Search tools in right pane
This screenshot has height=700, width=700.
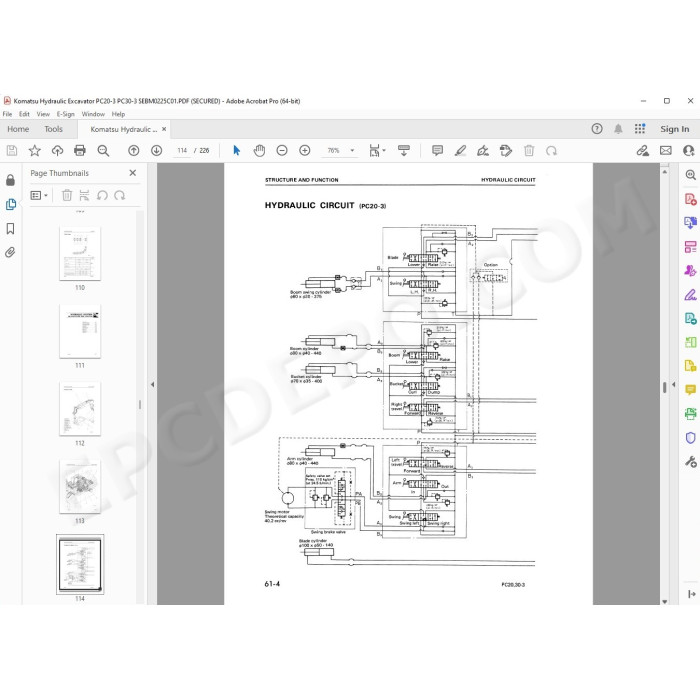click(690, 175)
